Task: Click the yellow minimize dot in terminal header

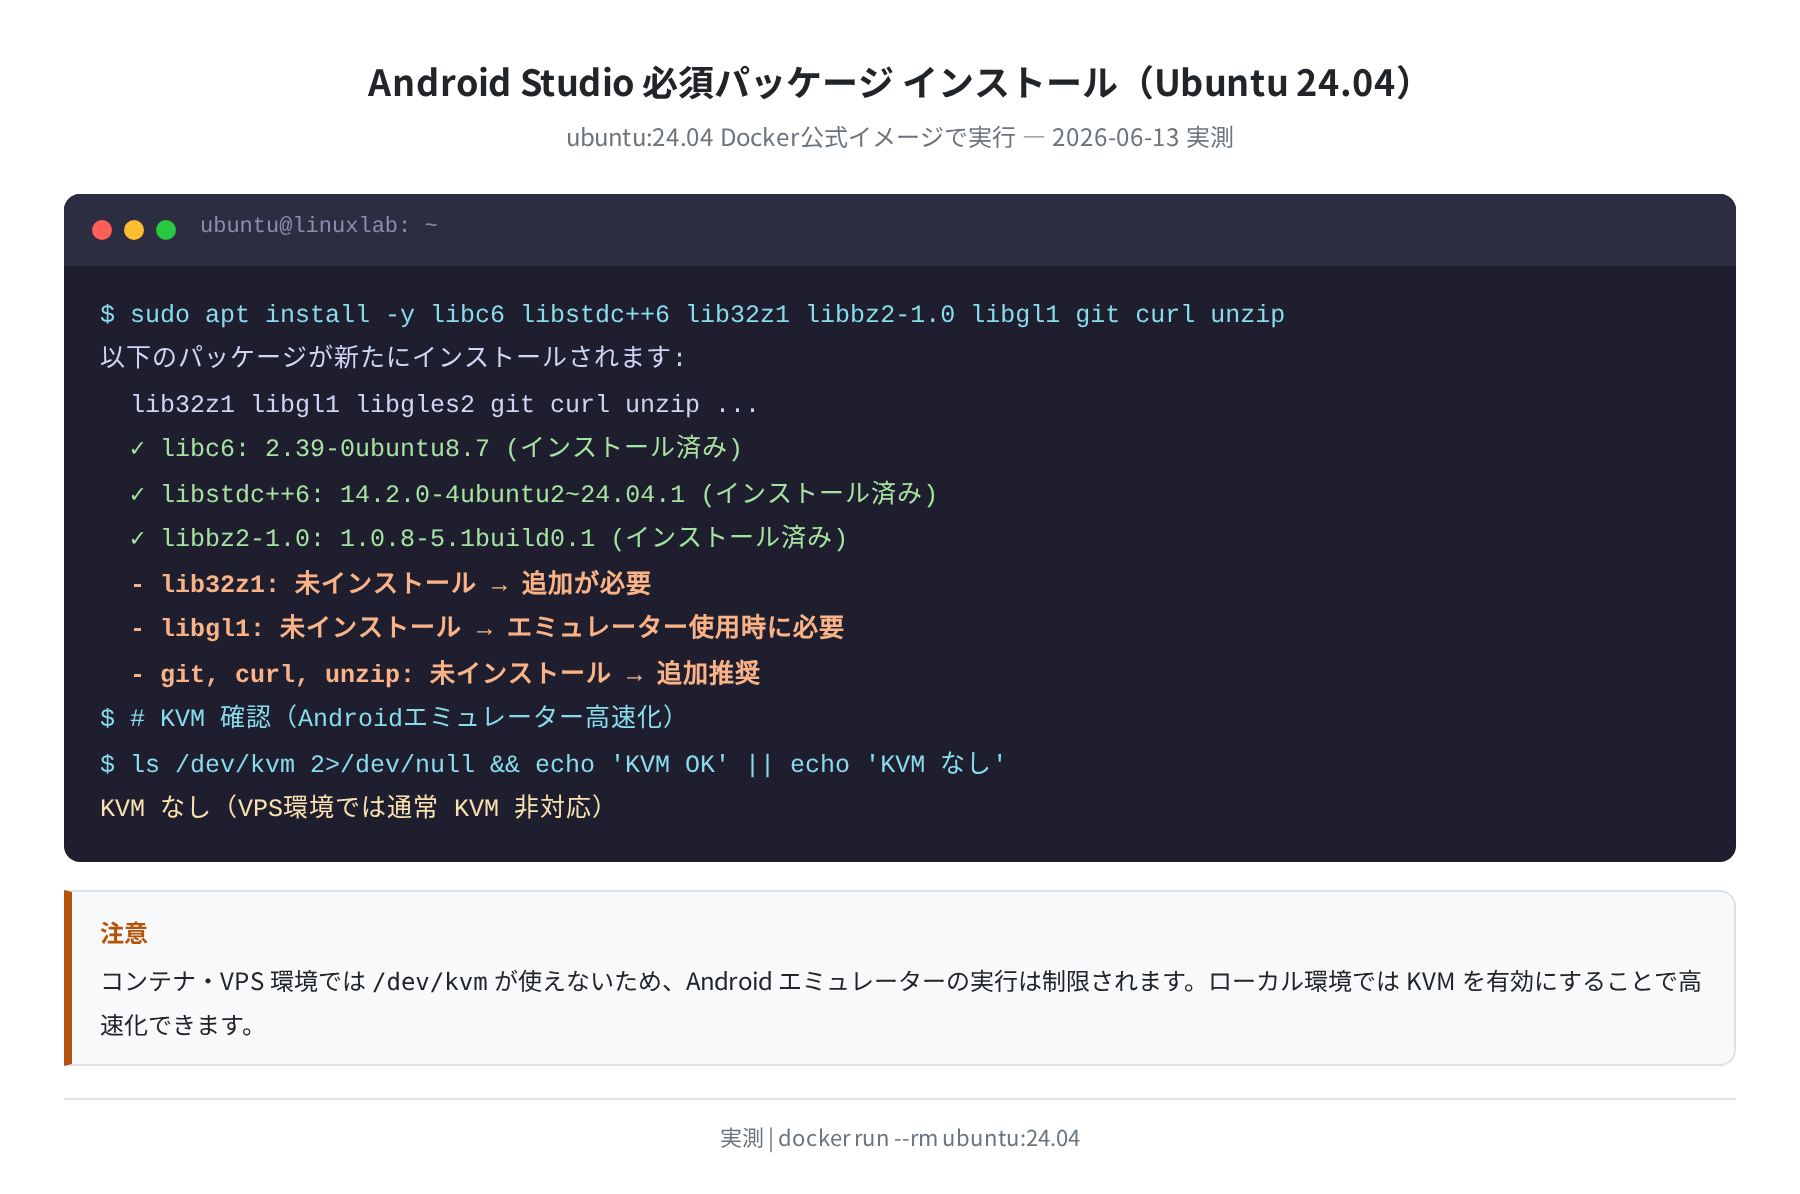Action: (x=134, y=230)
